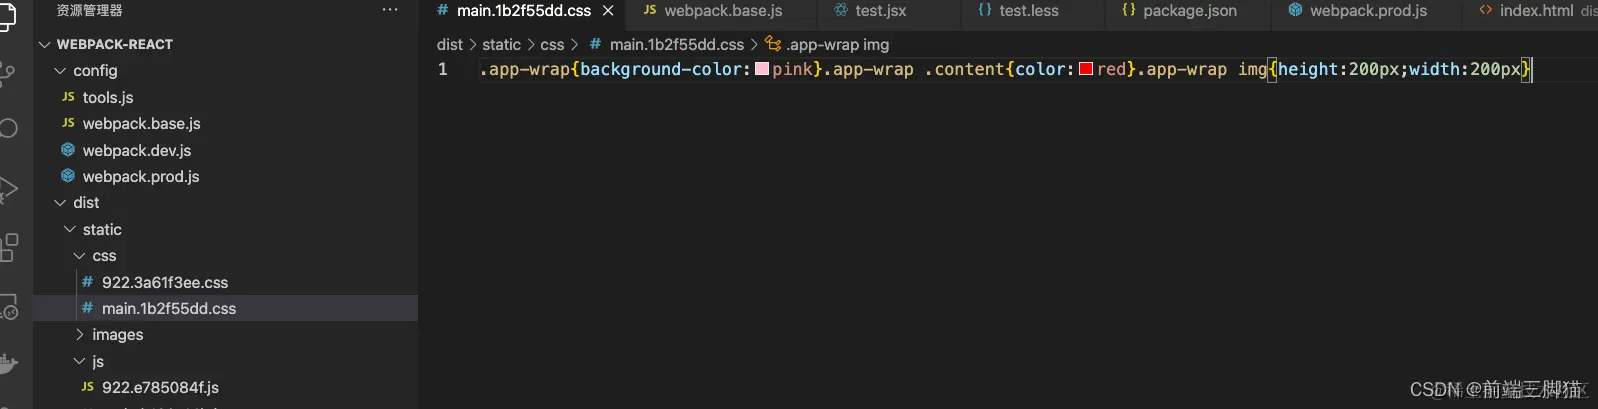The height and width of the screenshot is (409, 1598).
Task: Click the JS icon beside webpack.base.js in tree
Action: coord(68,123)
